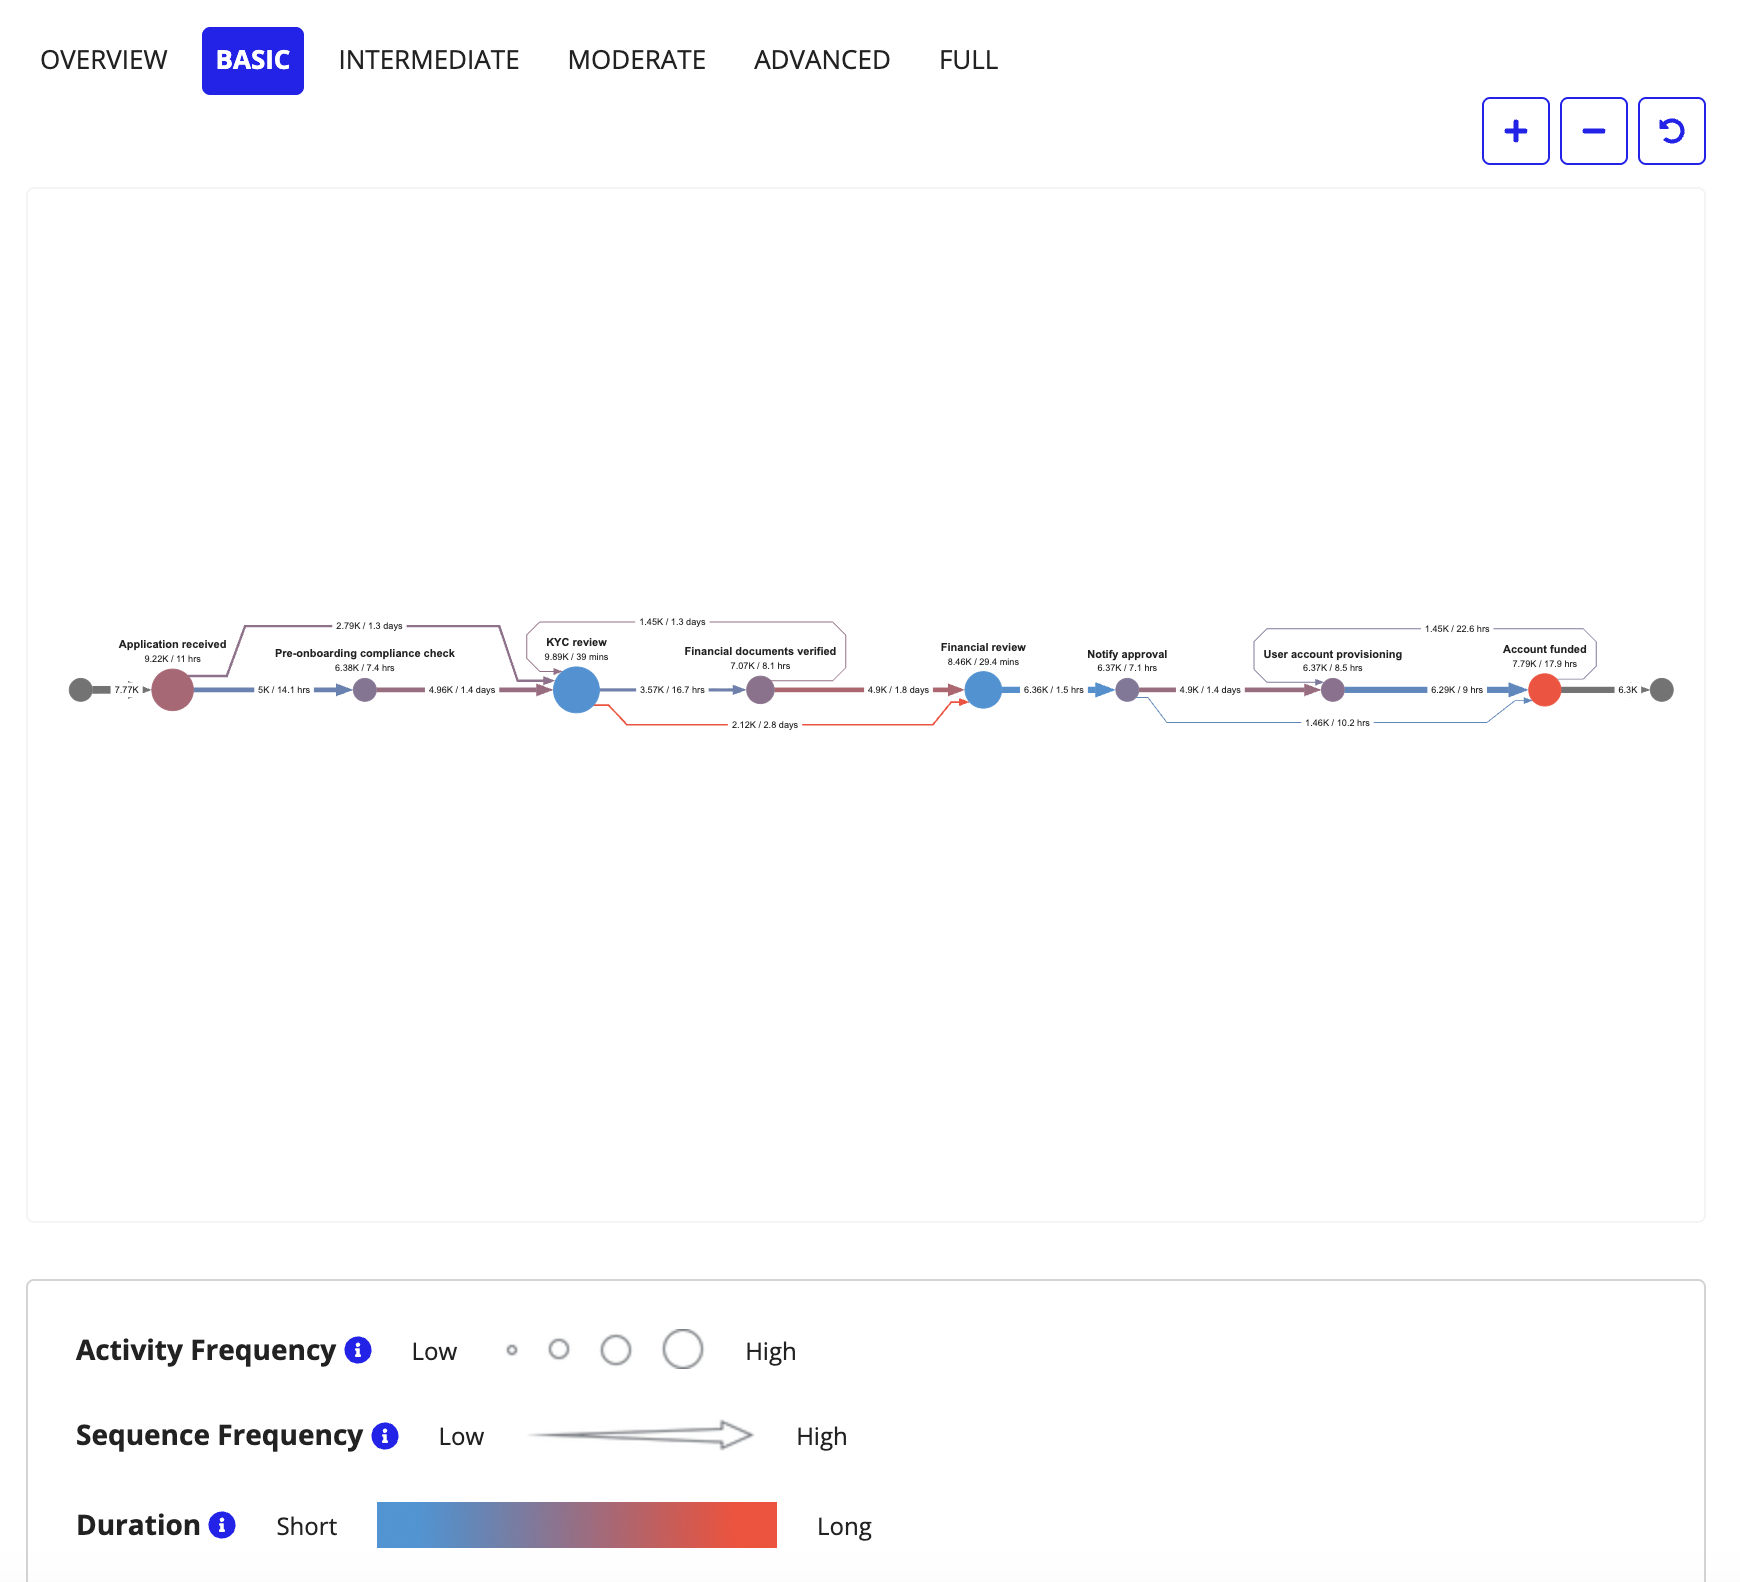The height and width of the screenshot is (1582, 1740).
Task: Click the "7.79K / 17.9 hrs" Account funded stat
Action: point(1544,664)
